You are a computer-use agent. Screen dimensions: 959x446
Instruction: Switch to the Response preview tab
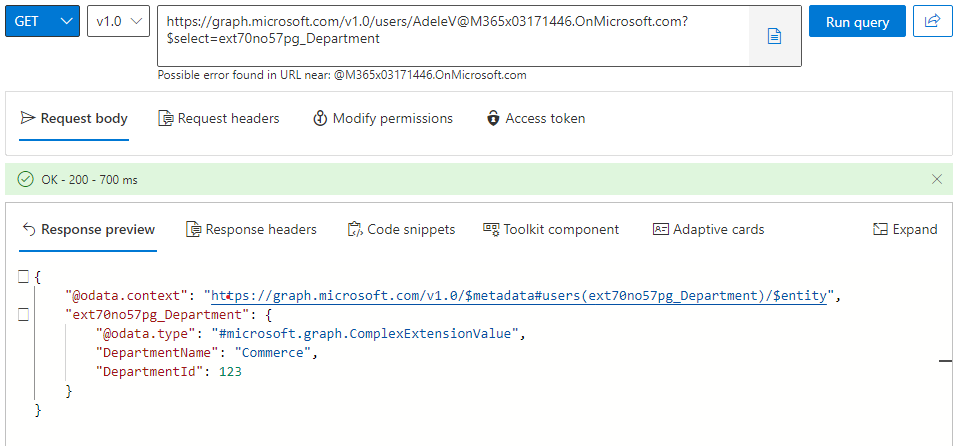pos(88,229)
